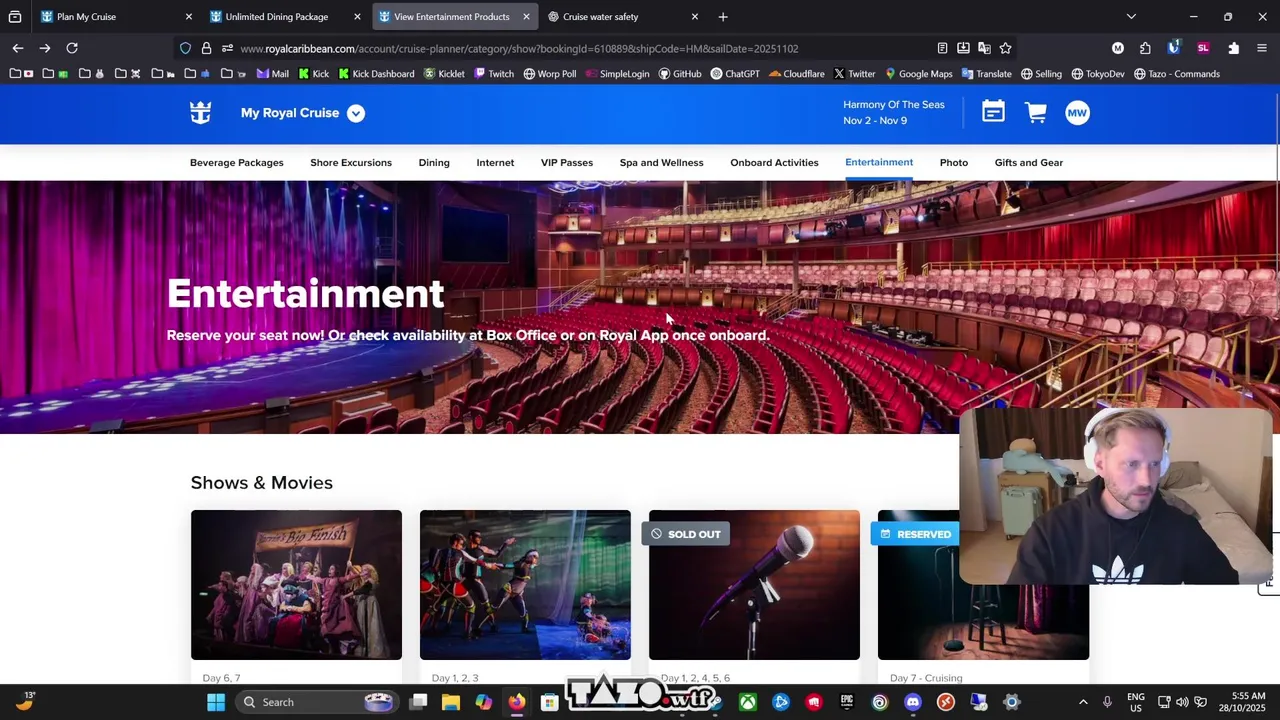The image size is (1280, 720).
Task: Open the GitHub bookmark
Action: [680, 74]
